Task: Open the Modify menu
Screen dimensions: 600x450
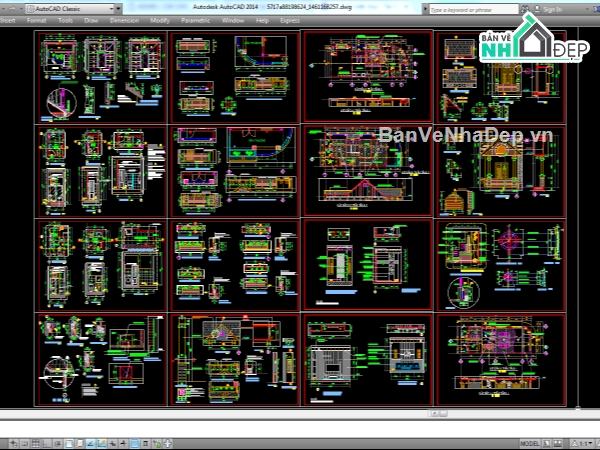Action: pyautogui.click(x=159, y=20)
